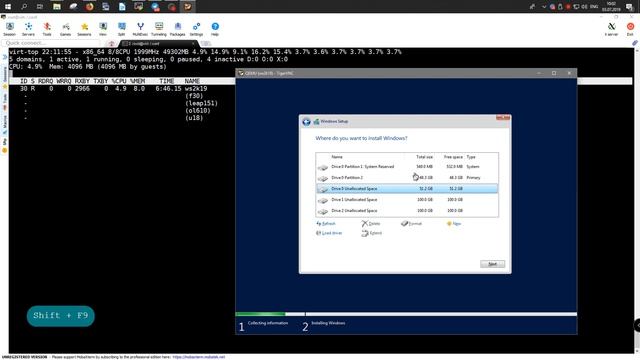
Task: Click the Total size column header
Action: pyautogui.click(x=424, y=157)
